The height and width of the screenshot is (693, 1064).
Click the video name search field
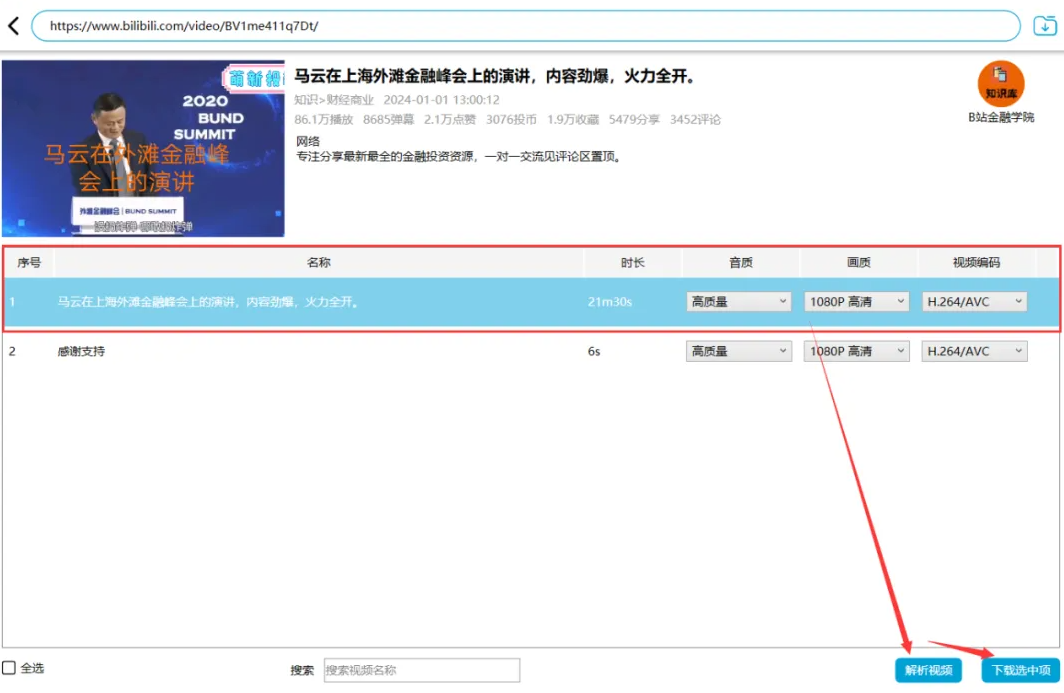click(421, 670)
